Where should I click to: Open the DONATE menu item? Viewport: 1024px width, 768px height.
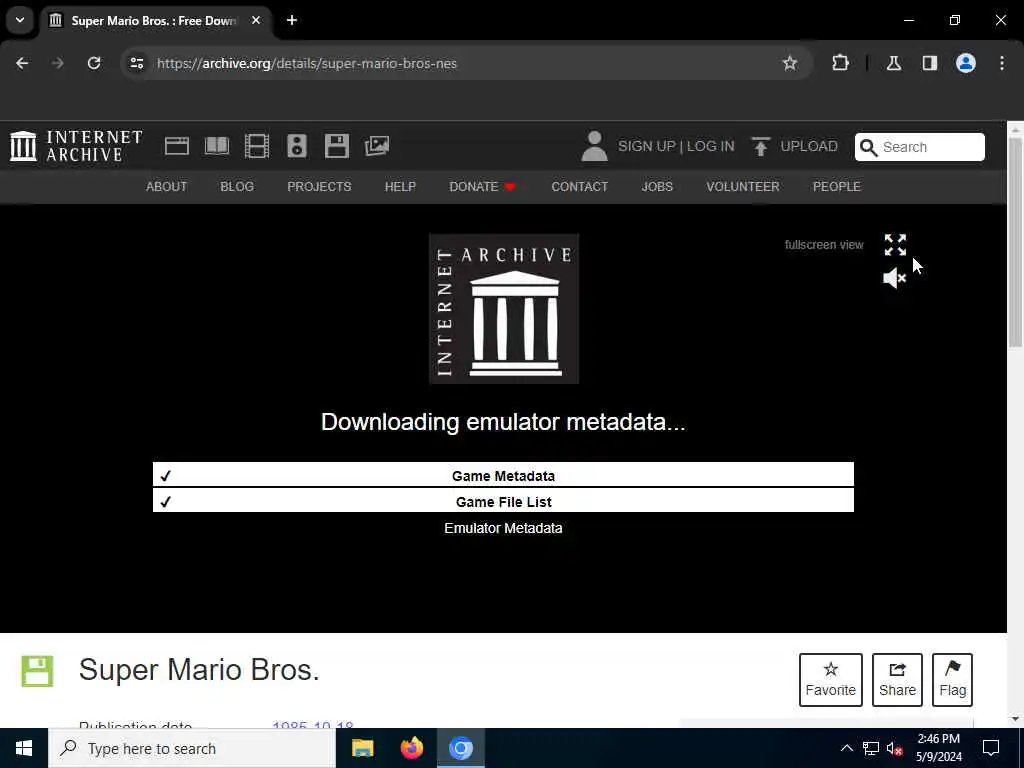pos(483,187)
